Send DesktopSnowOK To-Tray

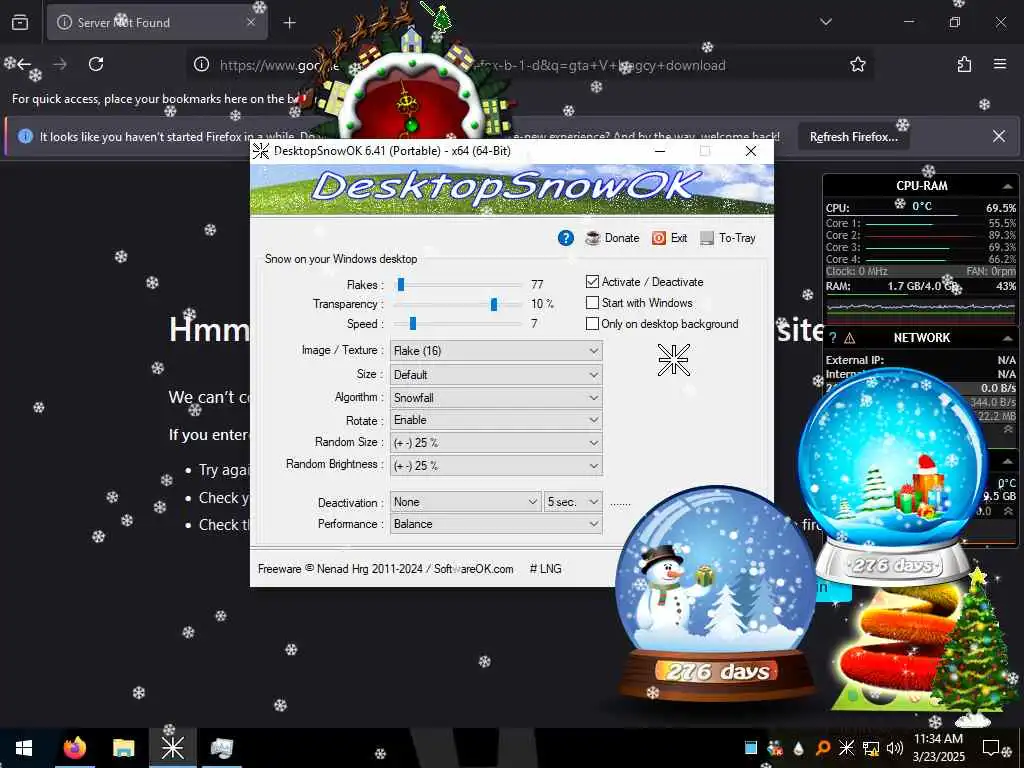pyautogui.click(x=728, y=238)
